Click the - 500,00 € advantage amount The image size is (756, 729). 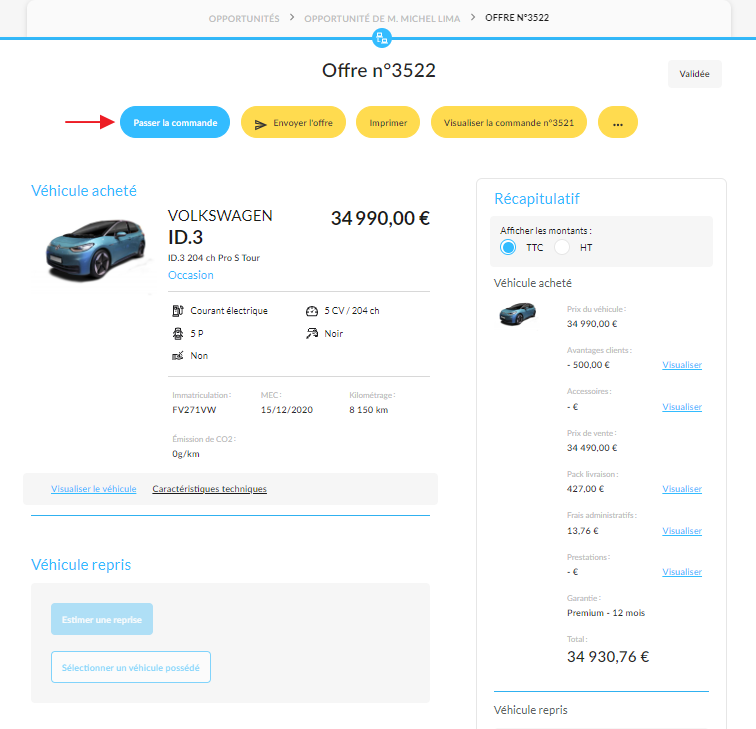click(x=588, y=365)
